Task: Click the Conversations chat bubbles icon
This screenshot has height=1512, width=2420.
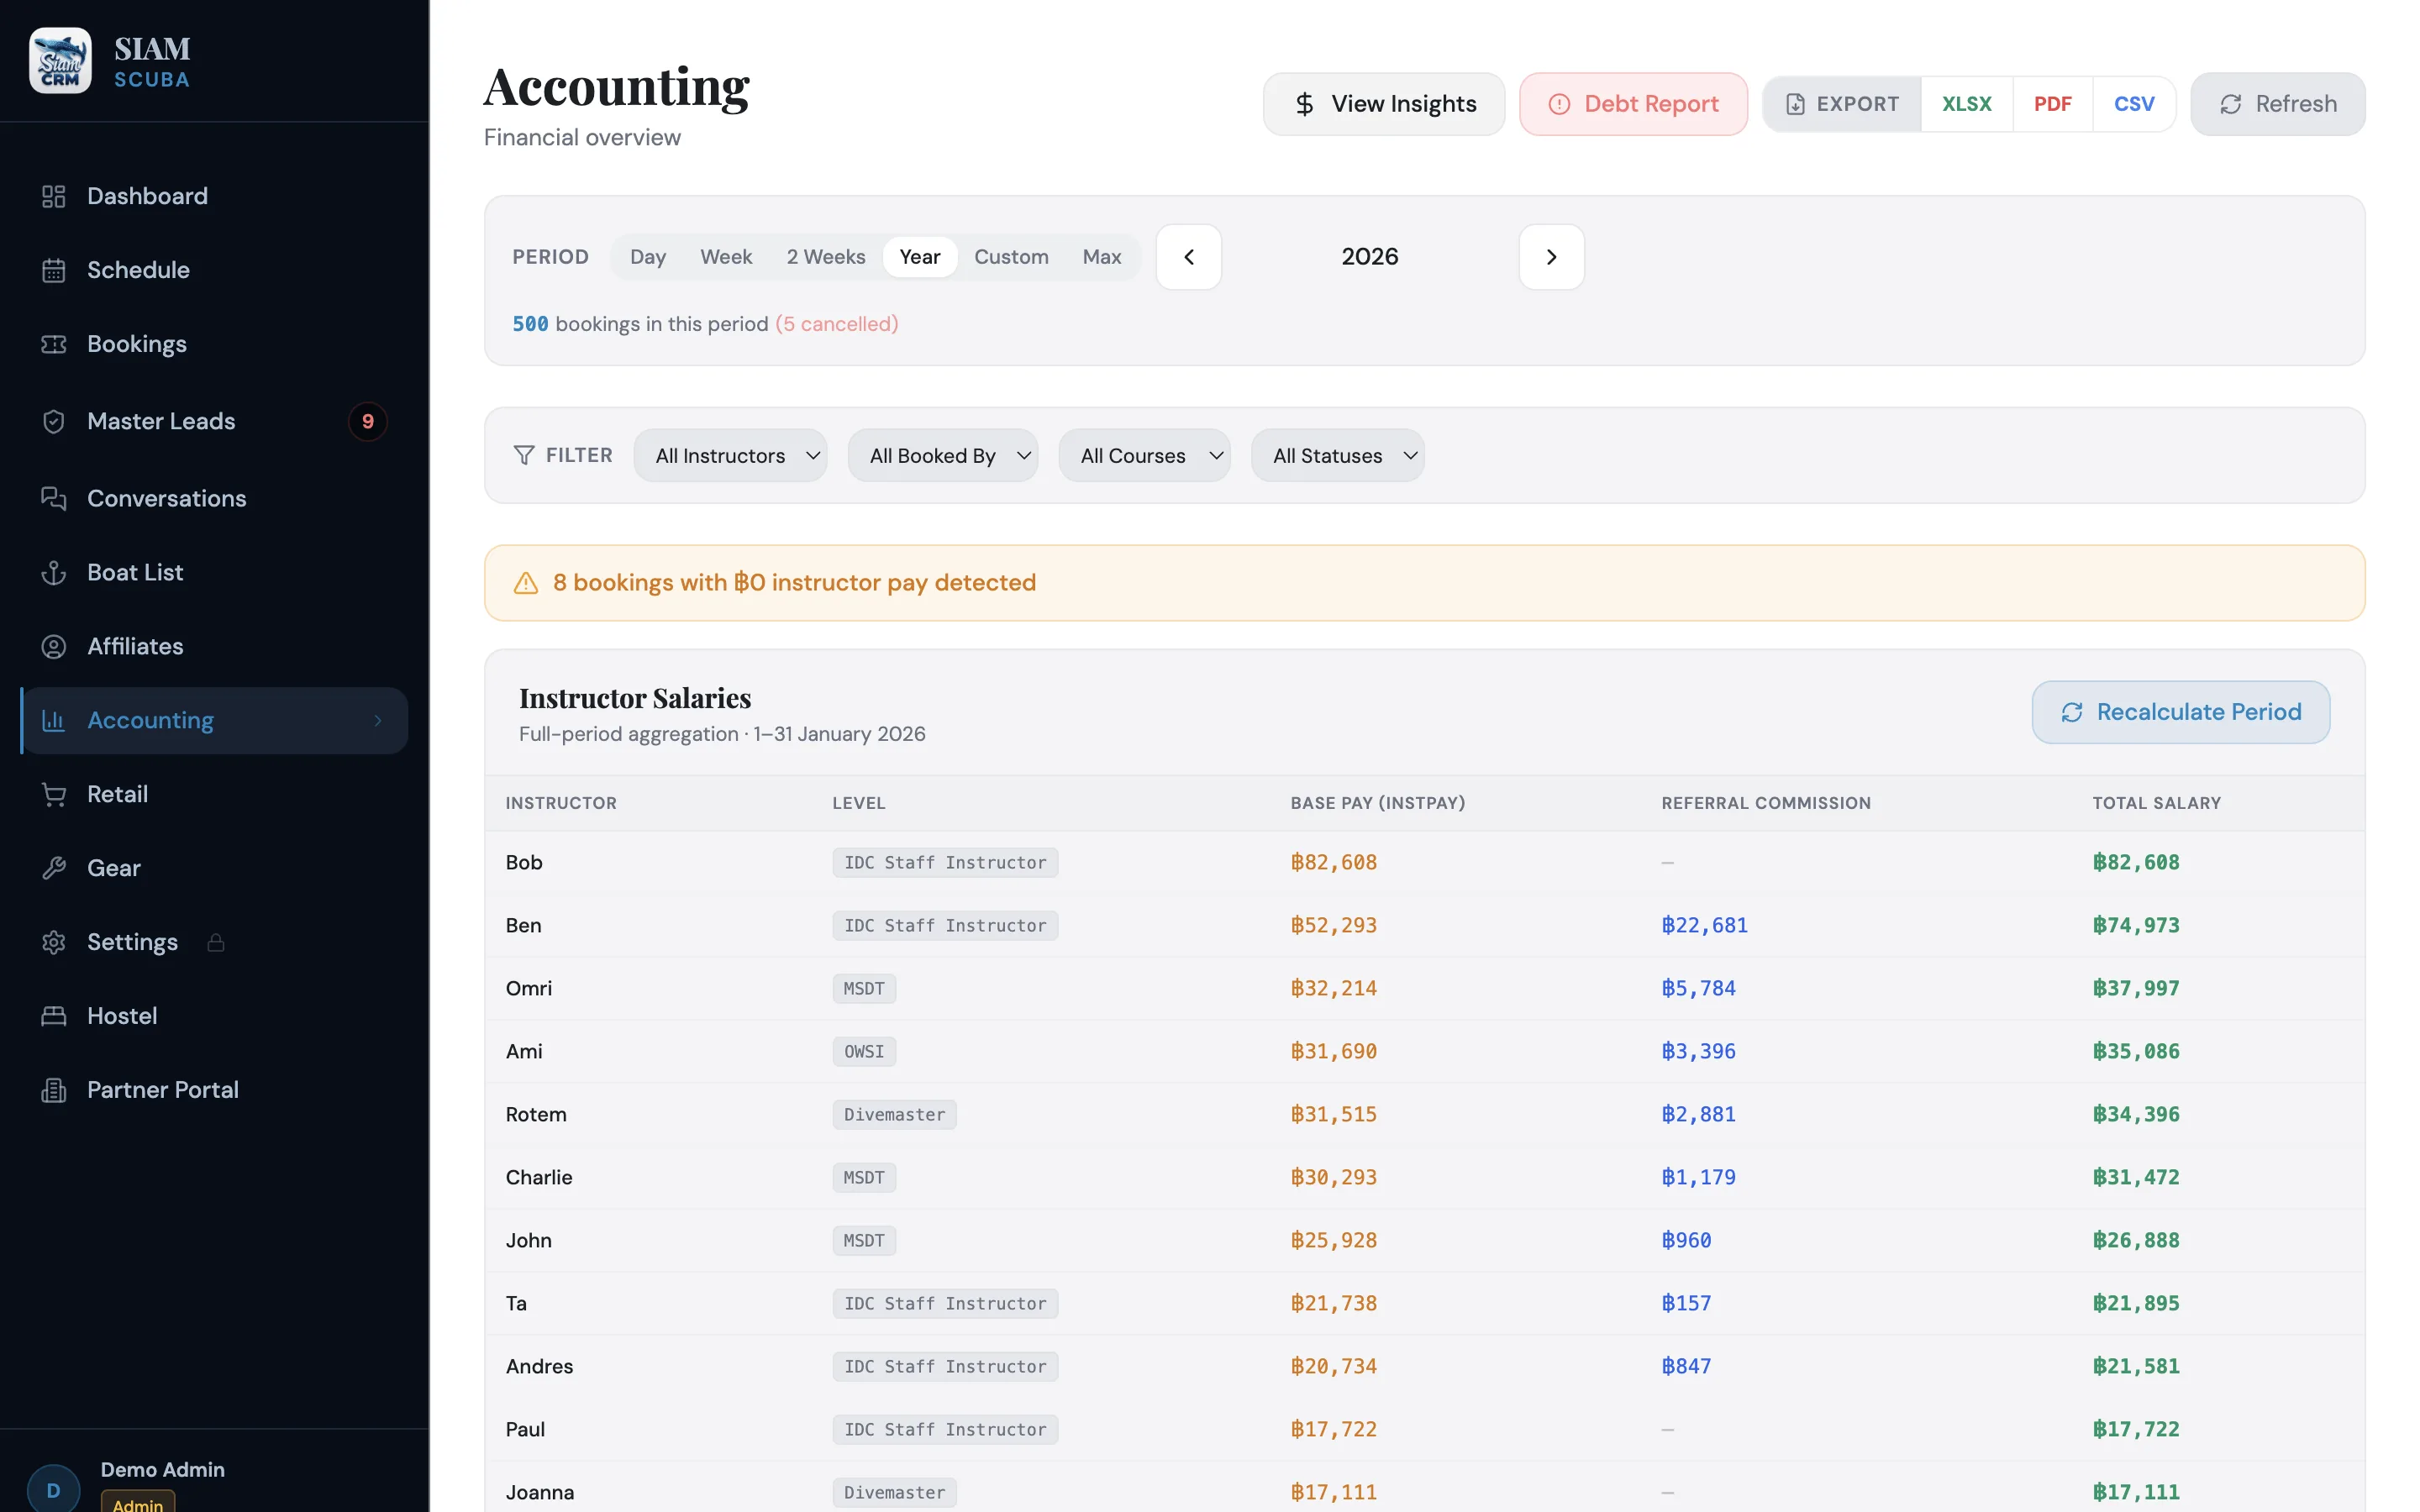Action: point(54,498)
